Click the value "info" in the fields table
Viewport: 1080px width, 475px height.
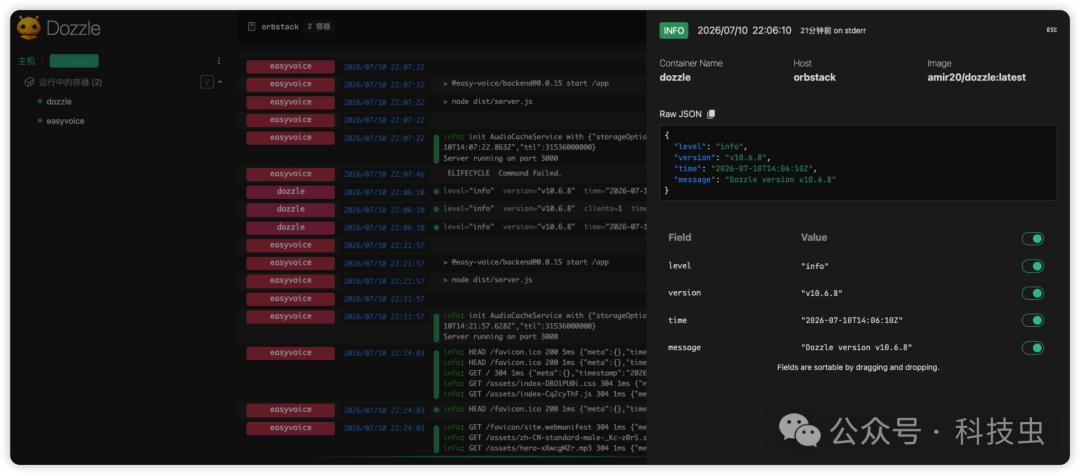(x=815, y=266)
